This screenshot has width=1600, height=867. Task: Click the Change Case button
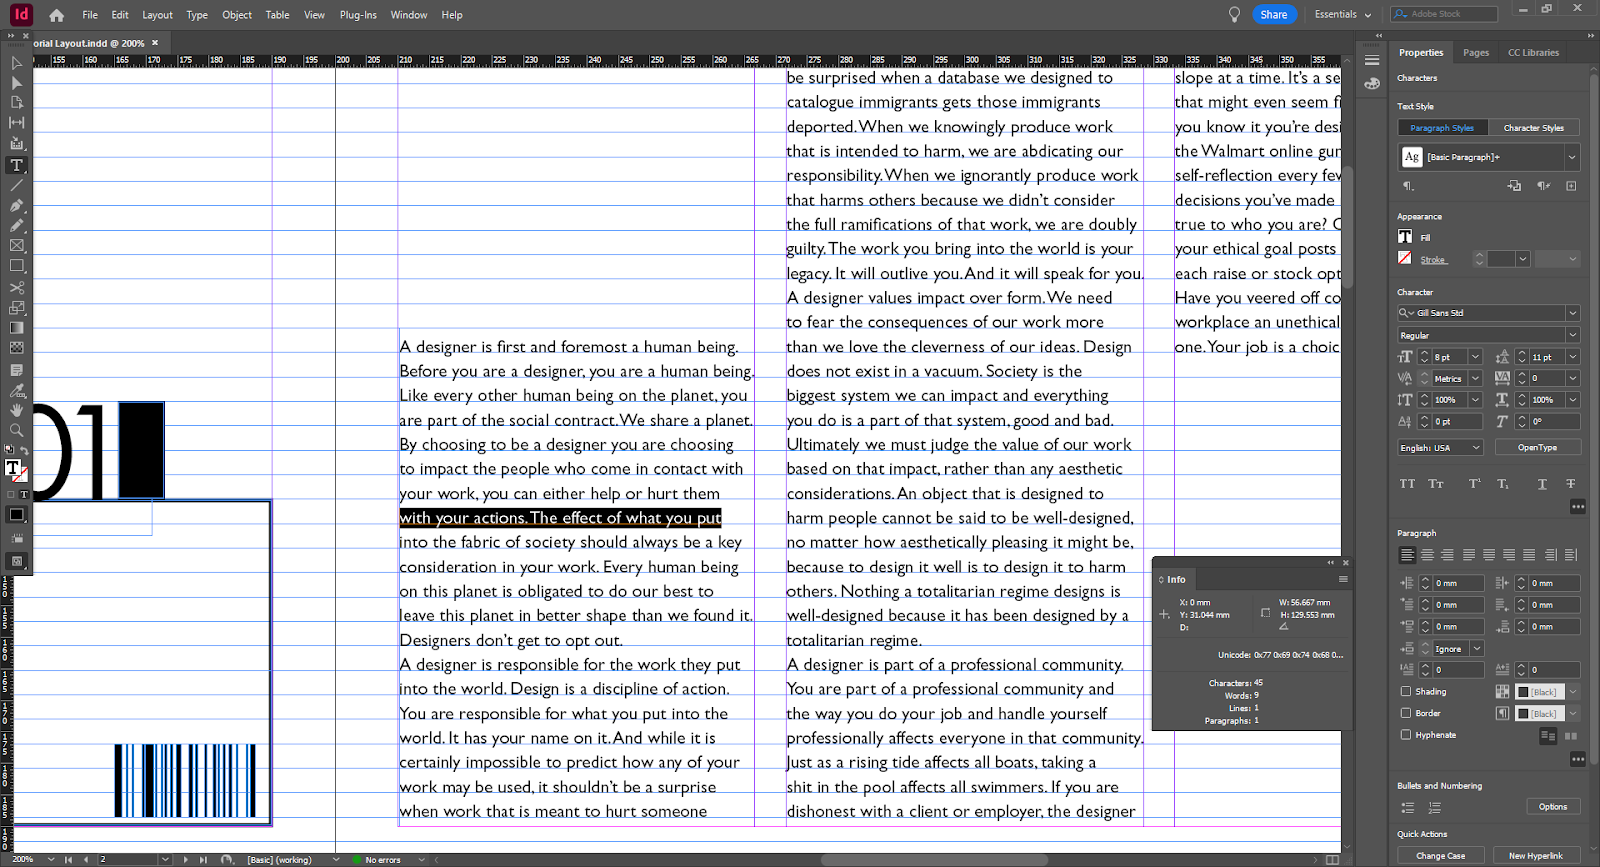click(x=1440, y=856)
